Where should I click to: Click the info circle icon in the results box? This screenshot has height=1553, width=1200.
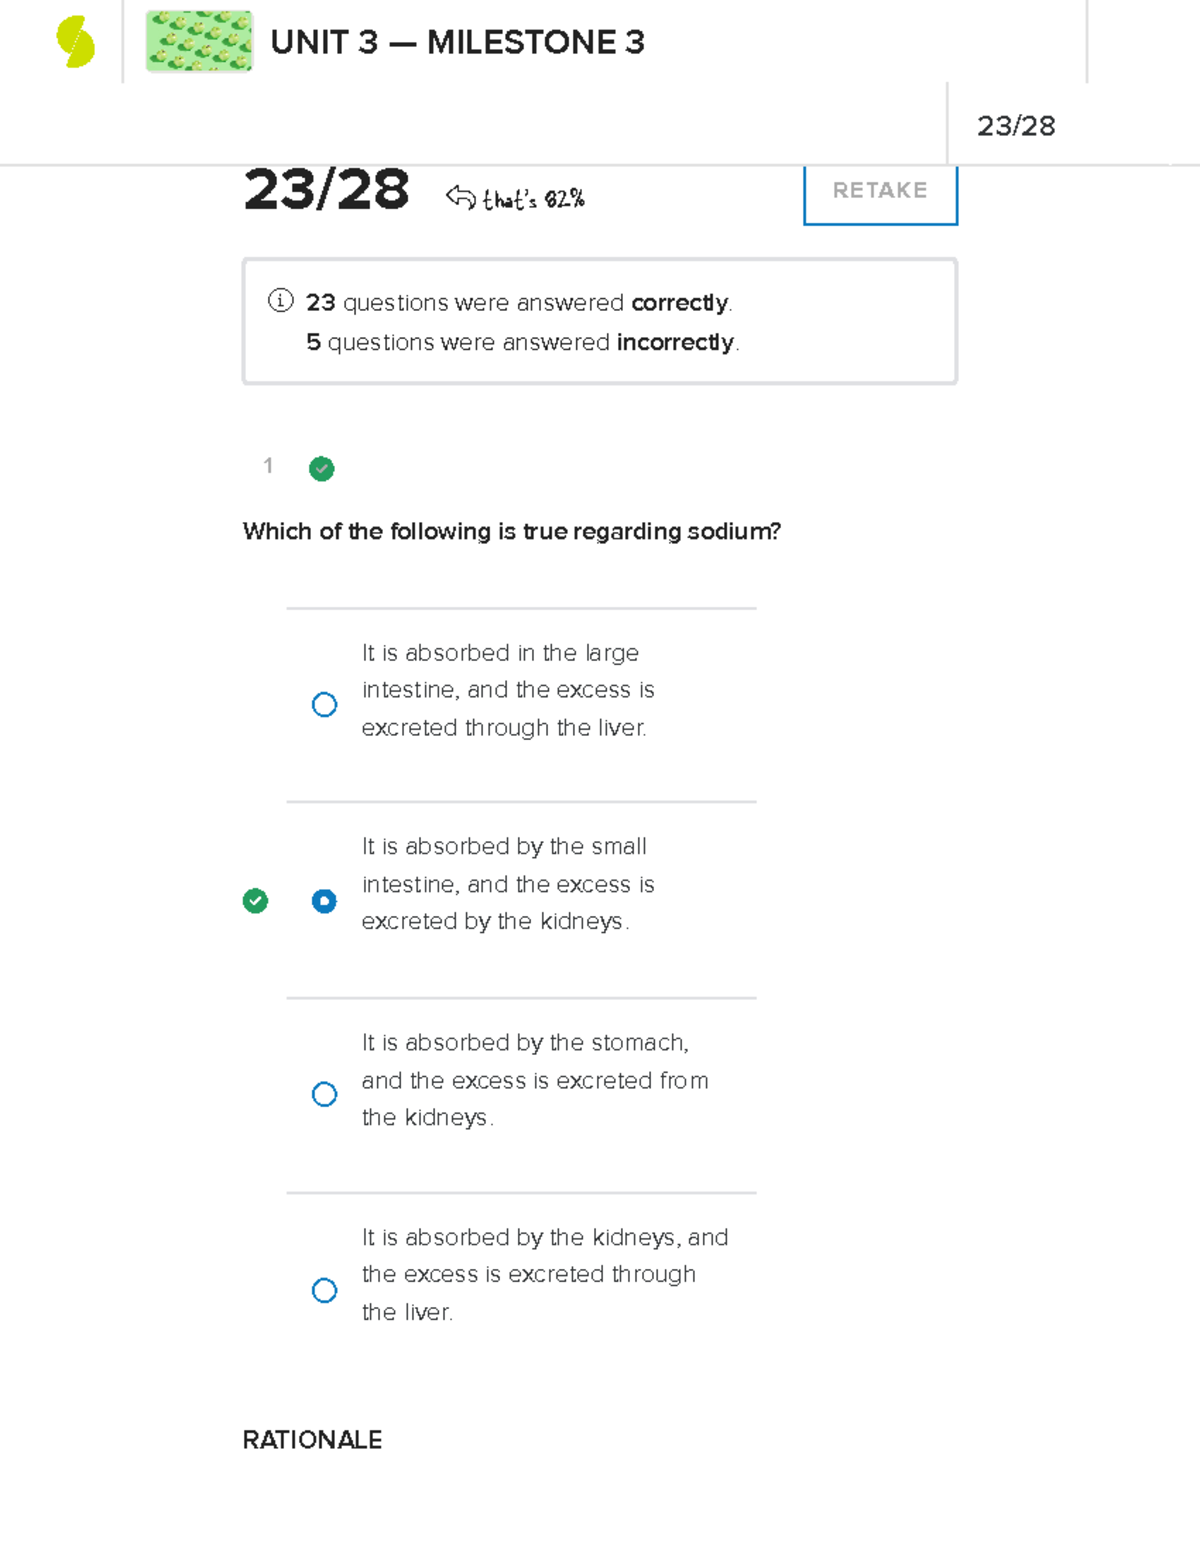(280, 301)
